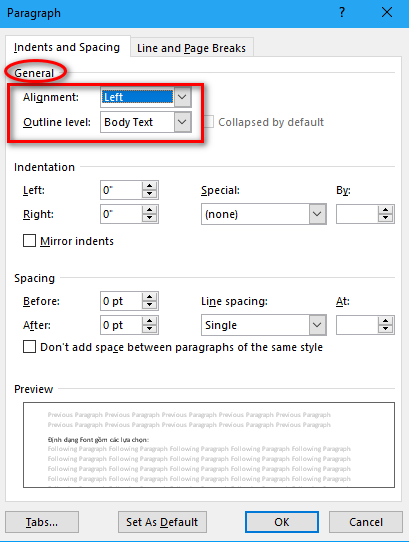Viewport: 409px width, 542px height.
Task: Expand the Outline level dropdown
Action: [x=182, y=122]
